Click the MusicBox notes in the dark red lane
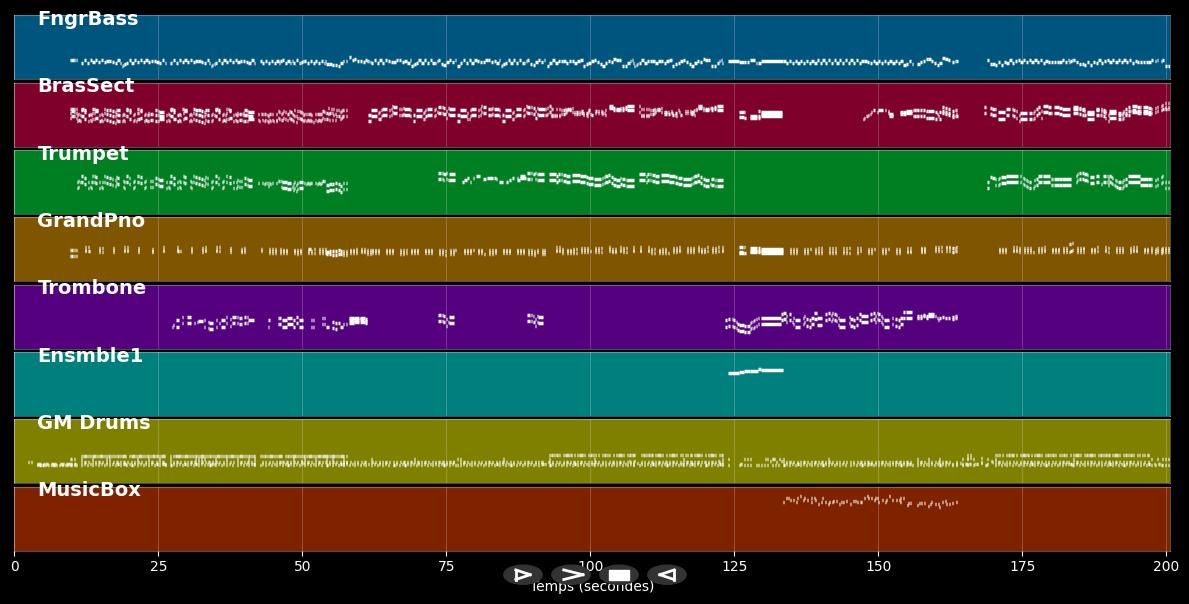Image resolution: width=1189 pixels, height=604 pixels. 868,500
